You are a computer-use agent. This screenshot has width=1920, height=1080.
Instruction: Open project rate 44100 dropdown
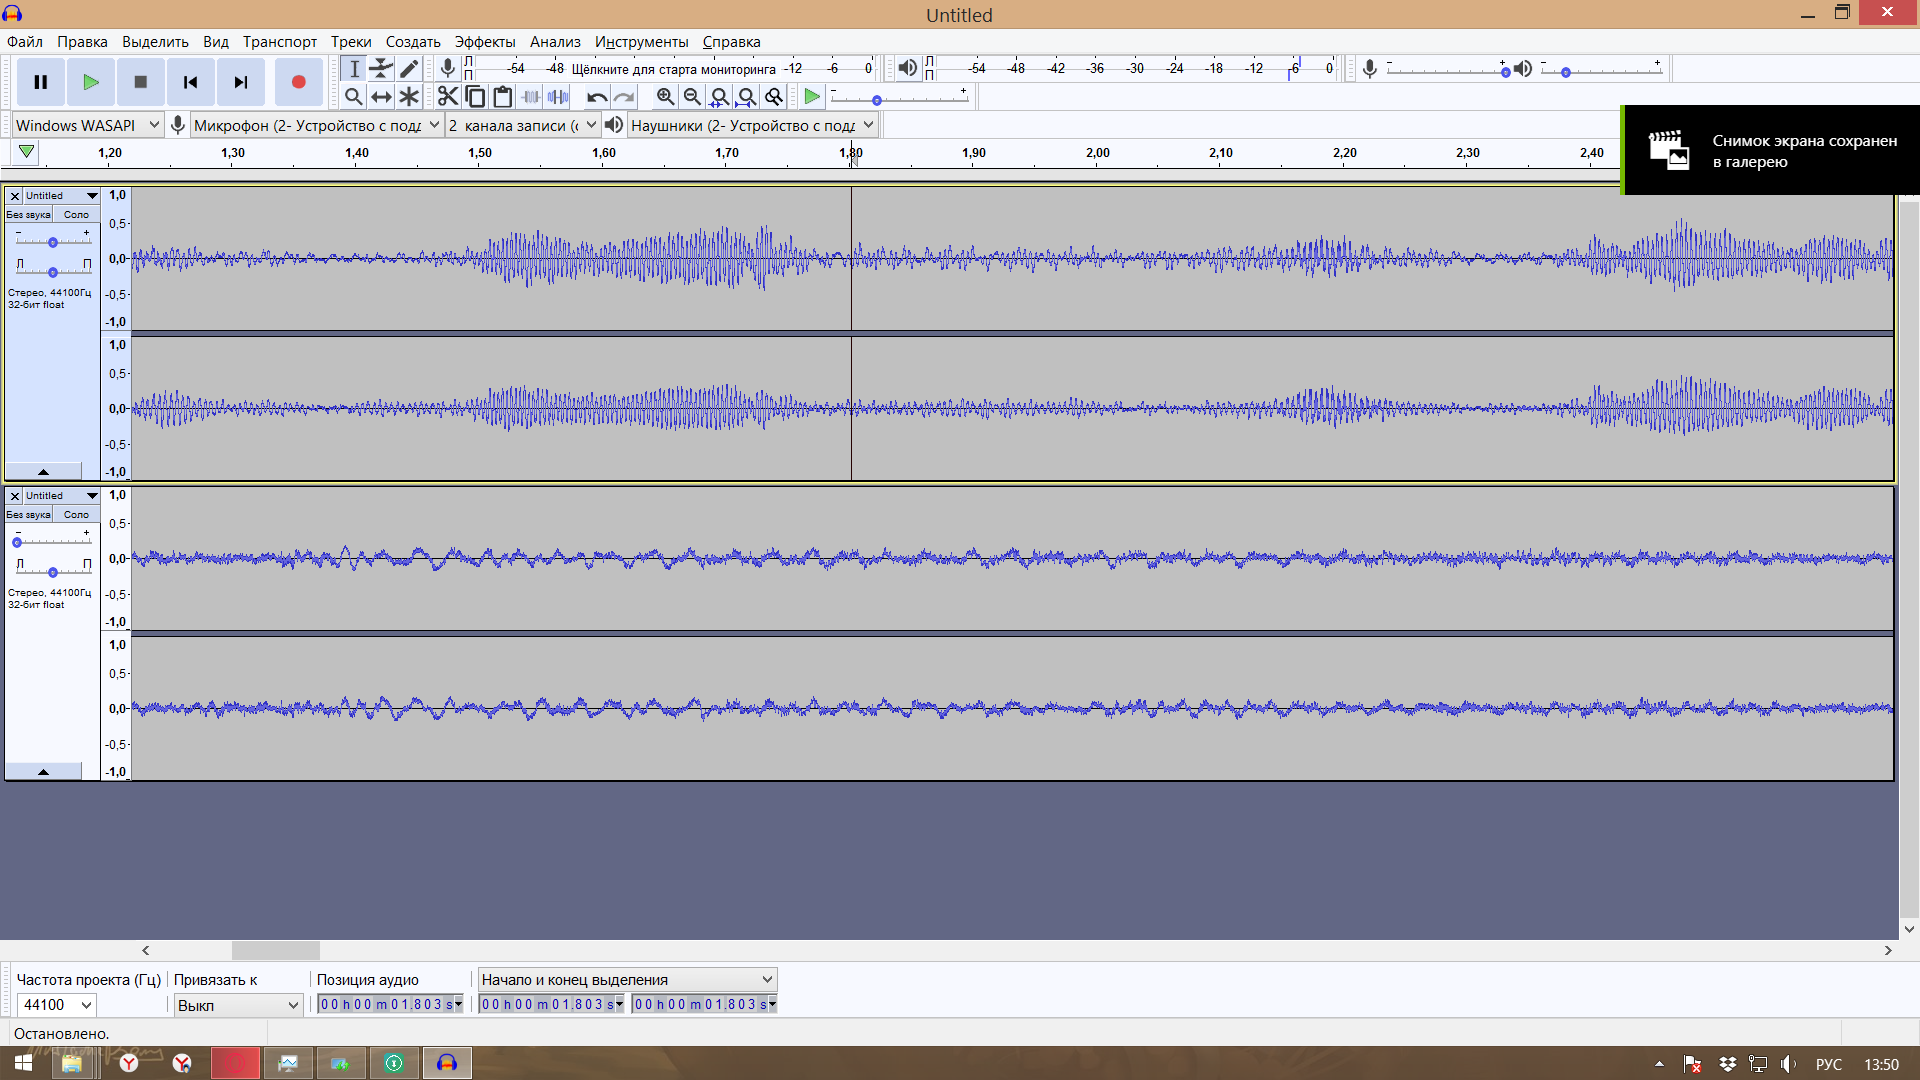(57, 1005)
